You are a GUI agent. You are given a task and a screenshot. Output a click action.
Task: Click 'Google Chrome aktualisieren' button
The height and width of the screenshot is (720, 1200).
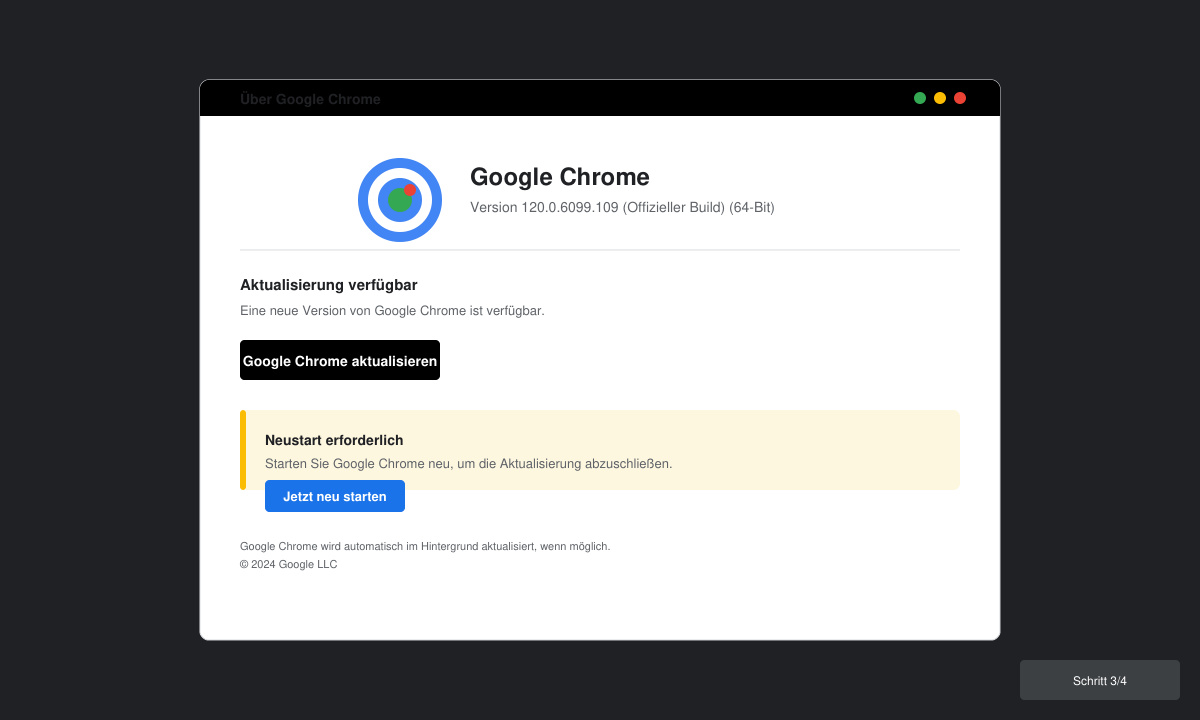340,360
